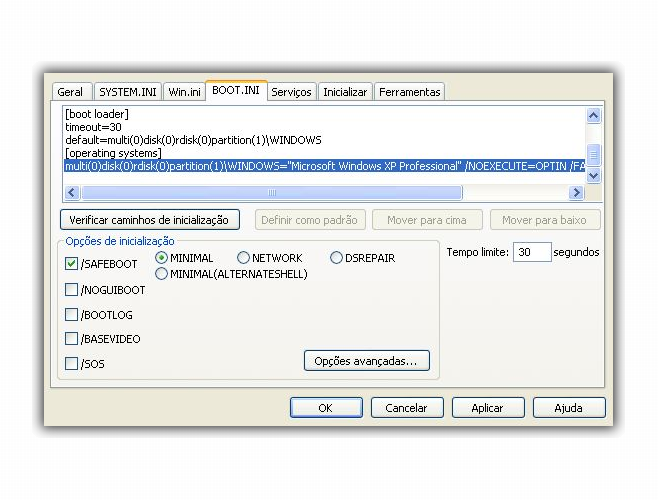Open the Inicializar tab
This screenshot has height=500, width=658.
point(345,92)
